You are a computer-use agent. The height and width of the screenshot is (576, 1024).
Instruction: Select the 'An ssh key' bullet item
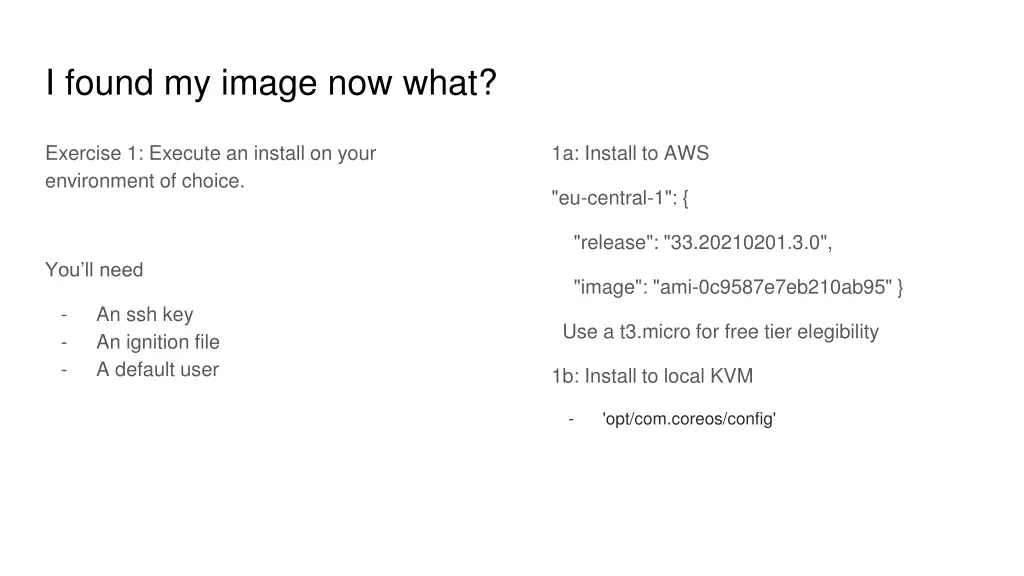[144, 314]
